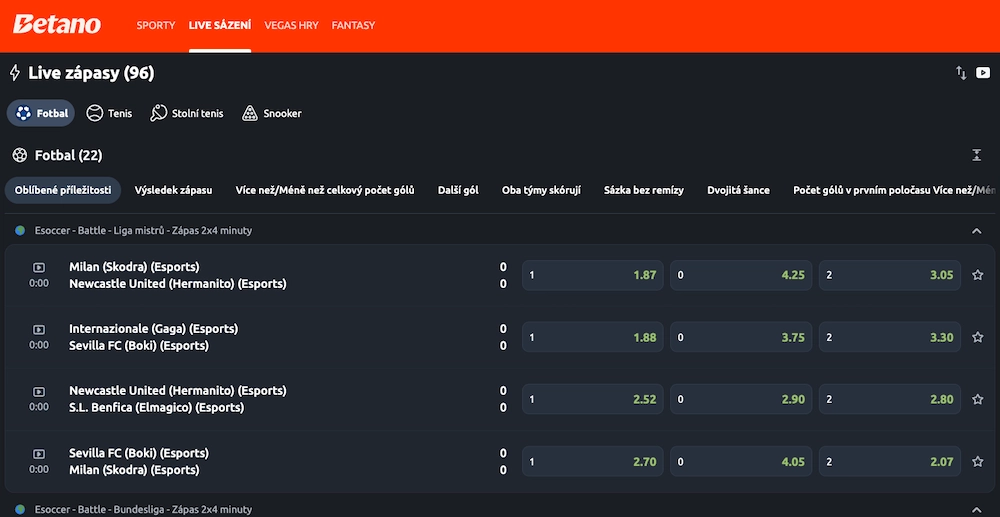Switch to the Výsledek zápasu tab
Image resolution: width=1000 pixels, height=517 pixels.
[173, 190]
